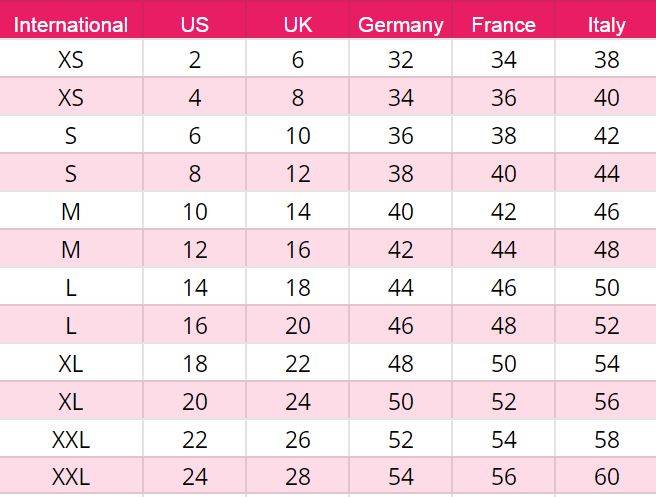Click US size 18 in XL row

(x=195, y=364)
